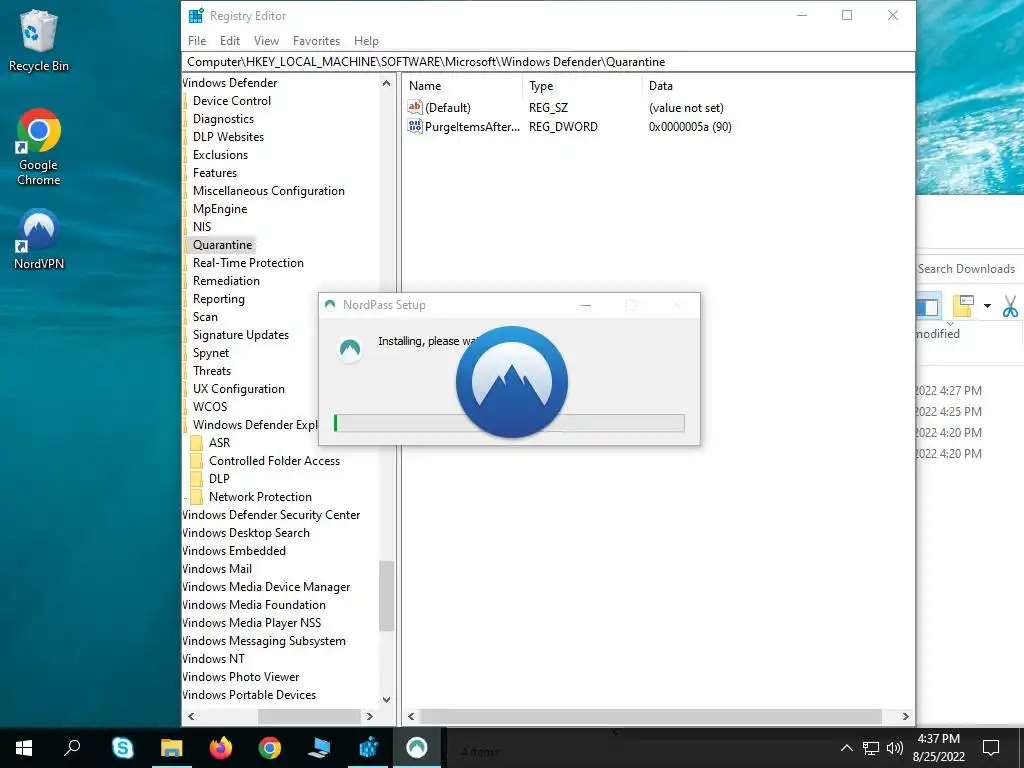Image resolution: width=1024 pixels, height=768 pixels.
Task: Select Windows Defender Security Center key
Action: tap(272, 515)
